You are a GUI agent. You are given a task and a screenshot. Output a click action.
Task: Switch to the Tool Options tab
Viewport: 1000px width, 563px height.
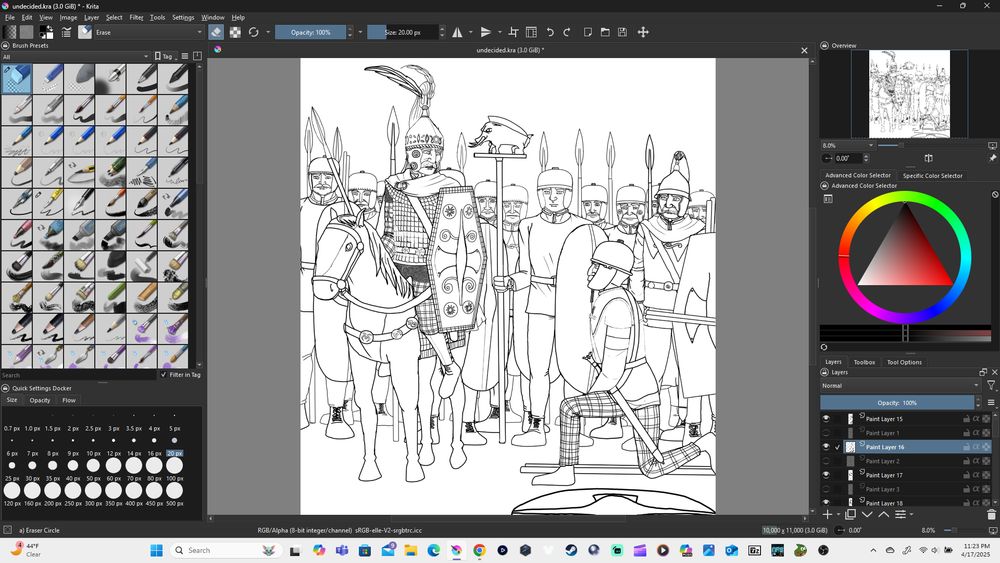(904, 362)
